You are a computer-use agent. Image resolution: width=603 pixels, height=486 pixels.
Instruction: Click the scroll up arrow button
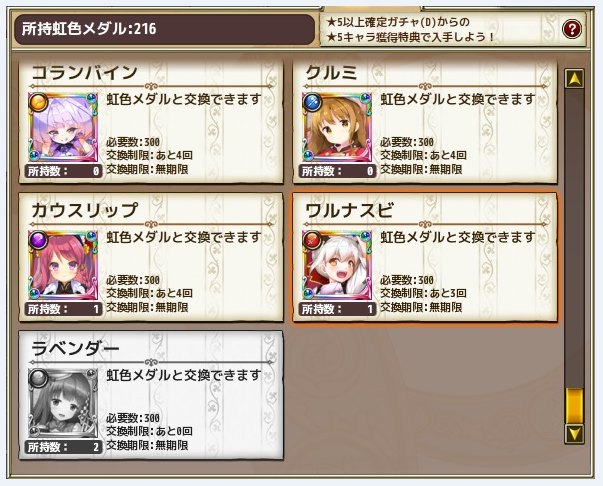pos(575,79)
